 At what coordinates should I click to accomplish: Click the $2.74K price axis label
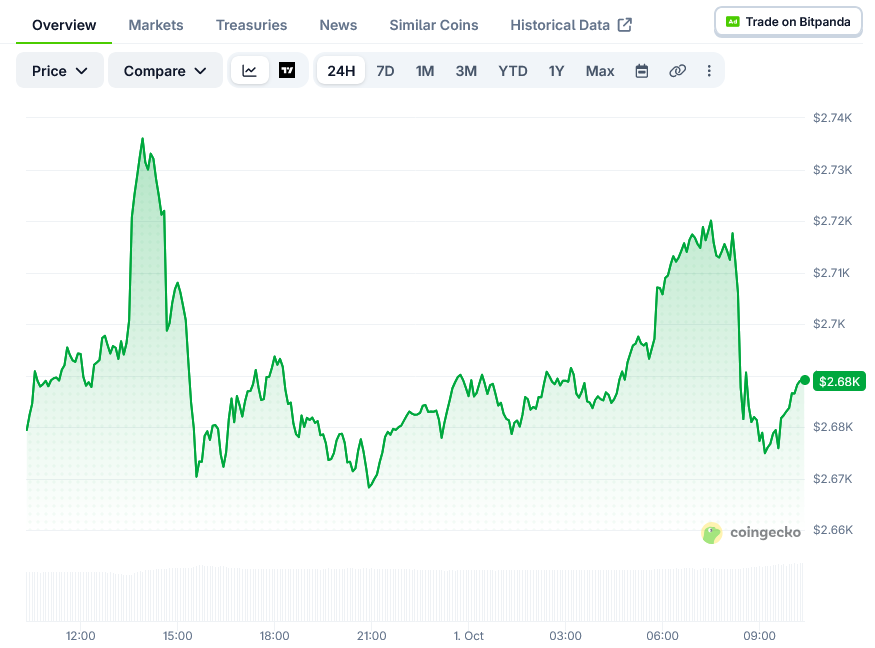[833, 118]
